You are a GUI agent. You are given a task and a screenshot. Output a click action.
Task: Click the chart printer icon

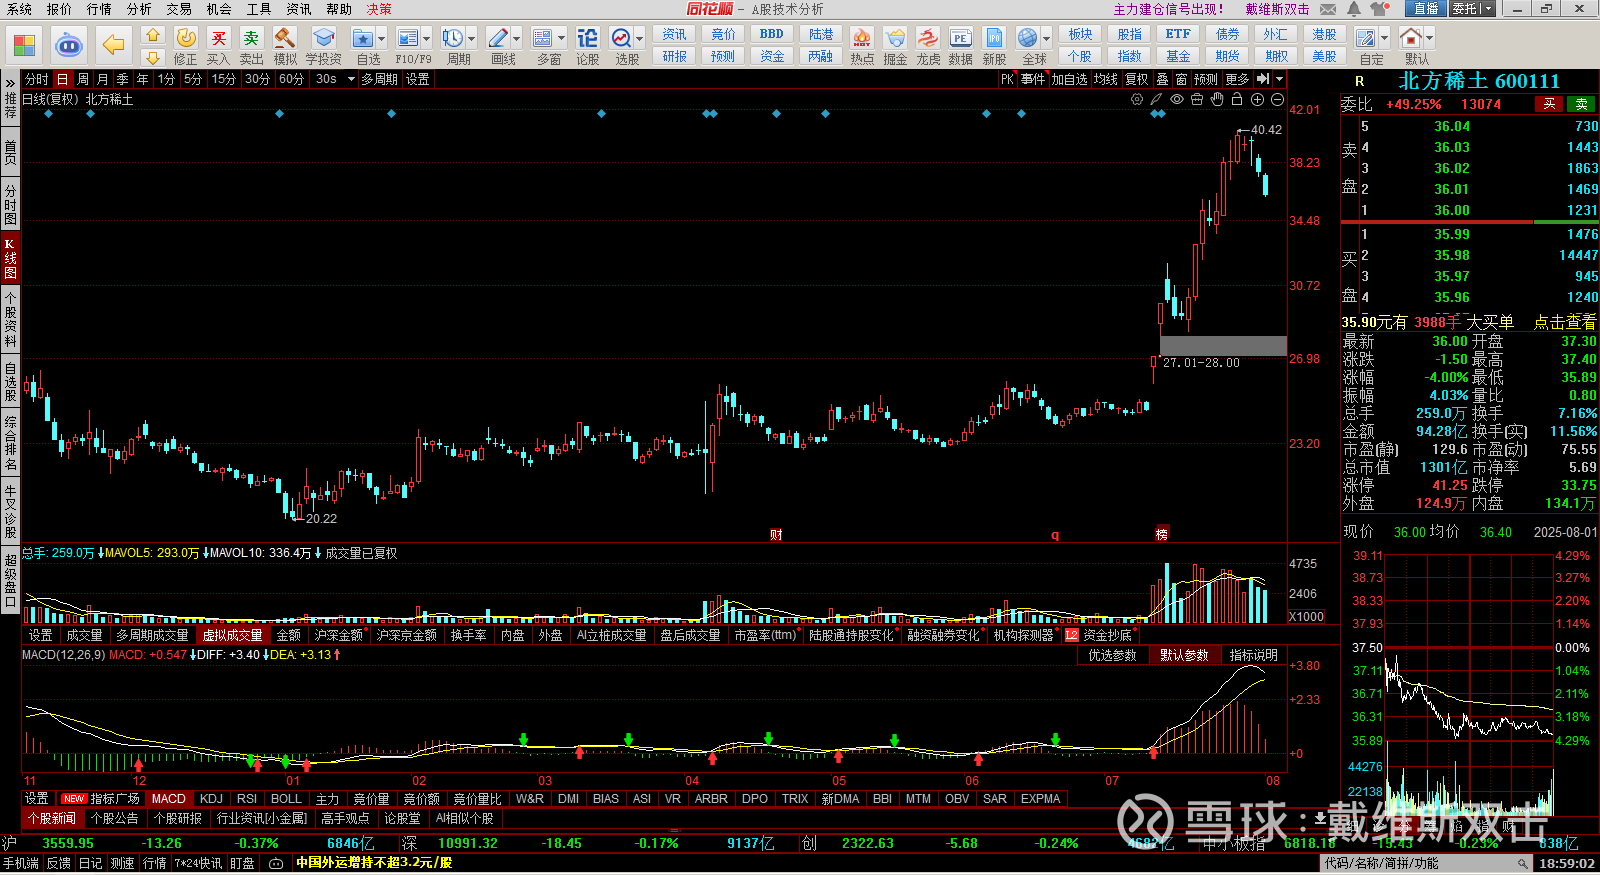point(1197,99)
